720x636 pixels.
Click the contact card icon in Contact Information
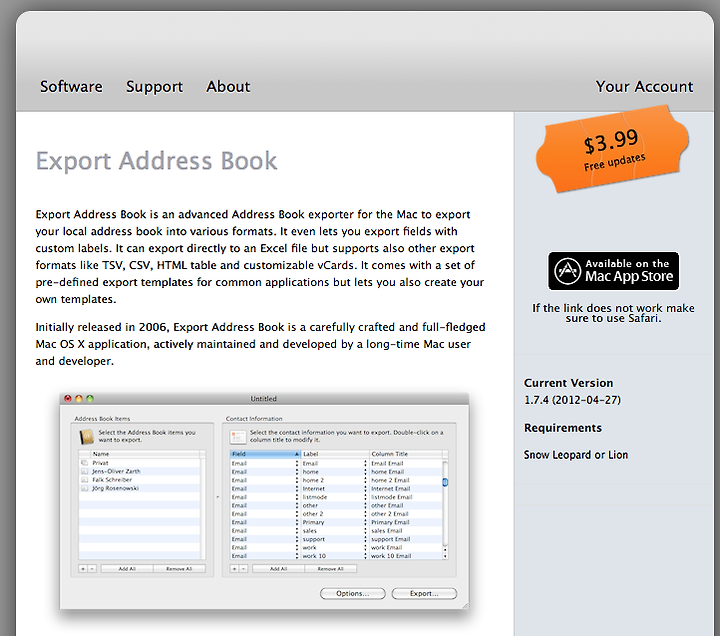[238, 437]
